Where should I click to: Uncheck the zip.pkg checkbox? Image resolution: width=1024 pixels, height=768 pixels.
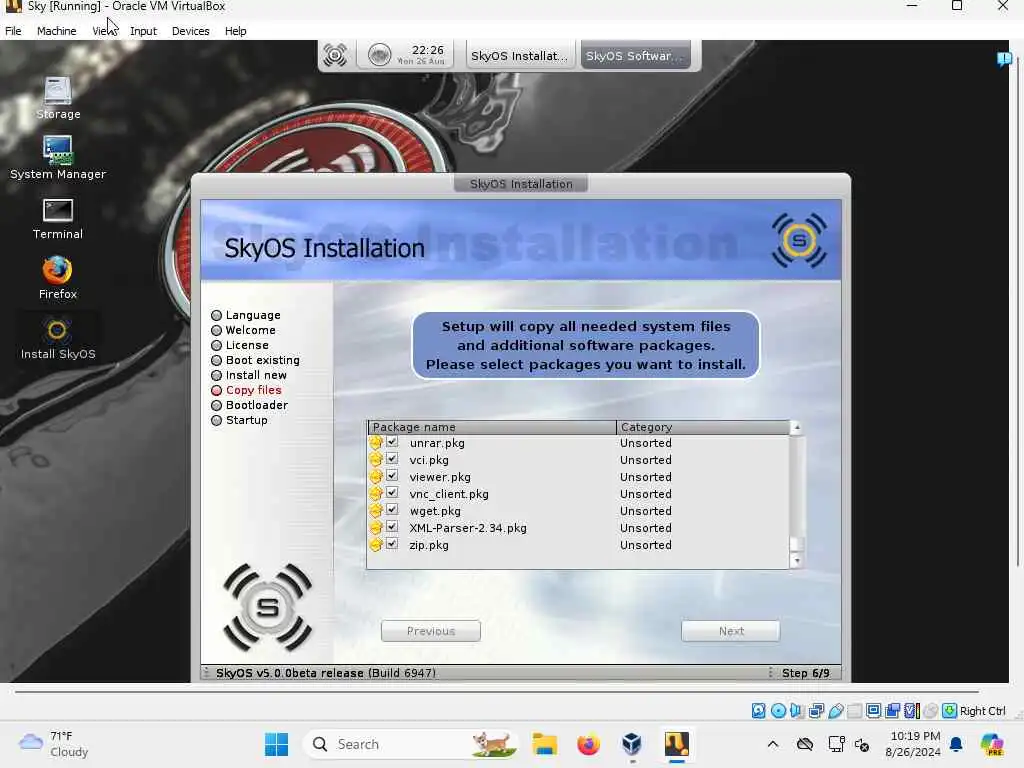click(392, 543)
